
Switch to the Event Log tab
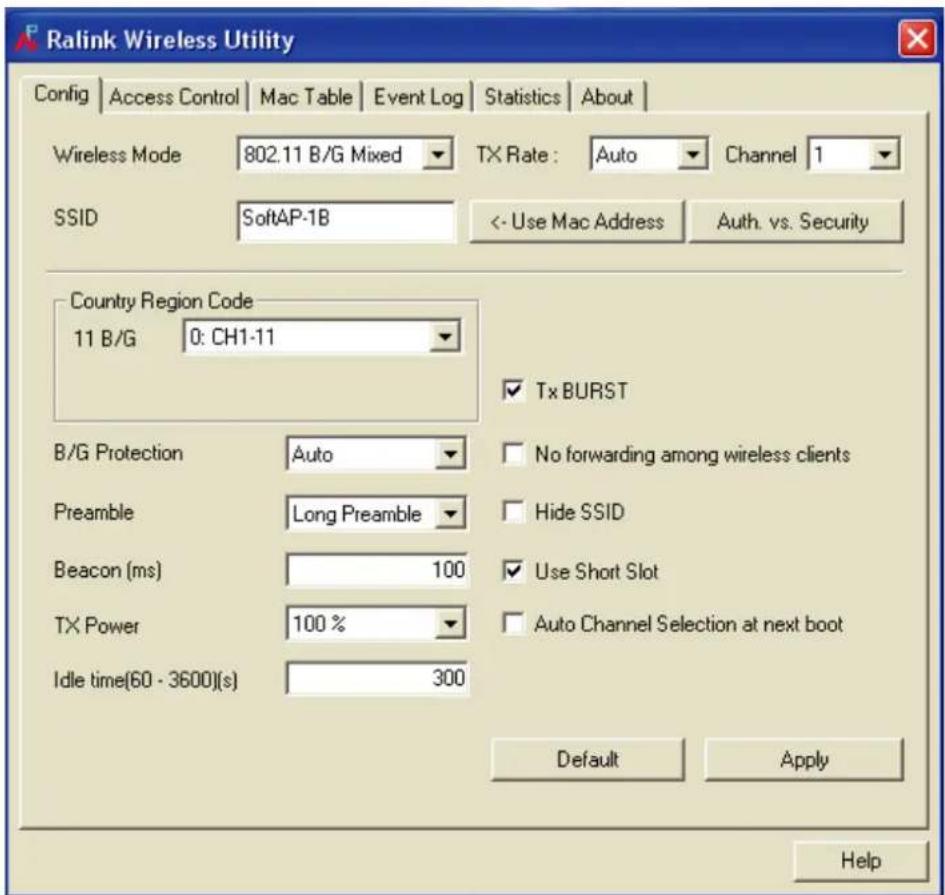418,96
